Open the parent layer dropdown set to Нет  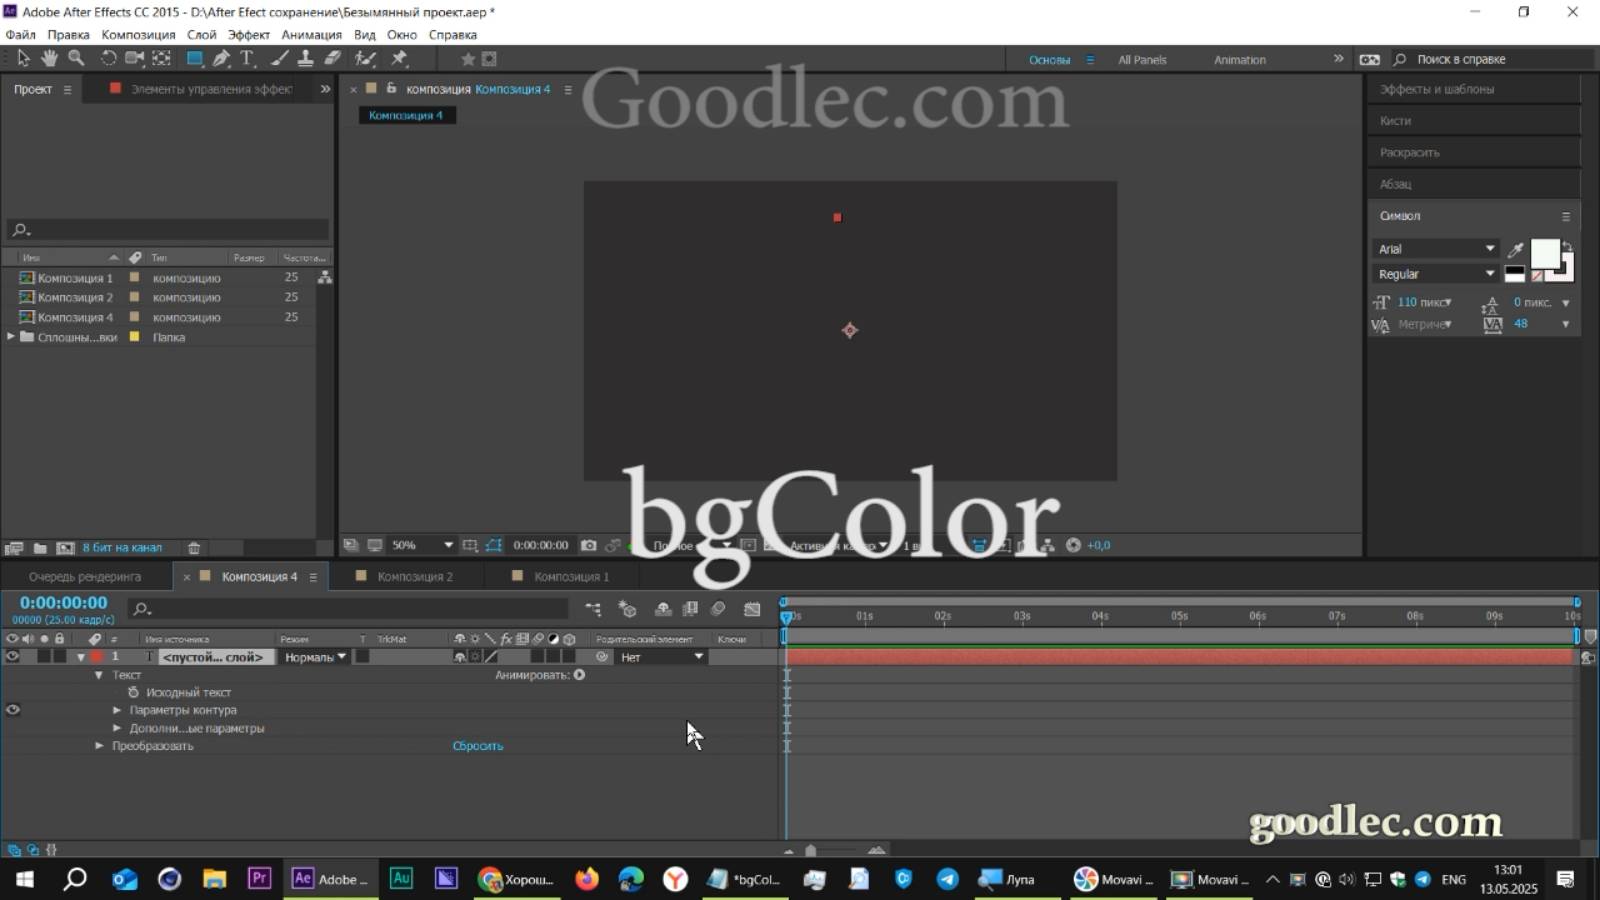(x=660, y=657)
